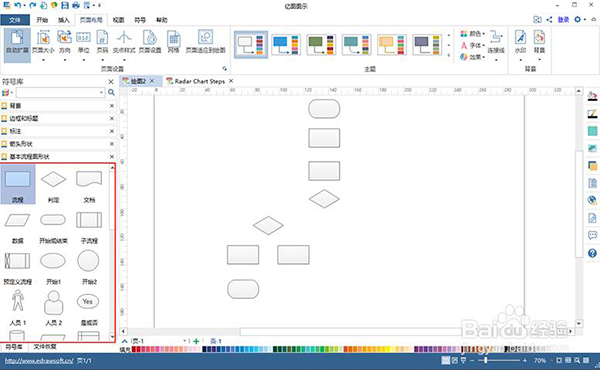Toggle the 自动扩展 auto-expand page button

coord(17,45)
